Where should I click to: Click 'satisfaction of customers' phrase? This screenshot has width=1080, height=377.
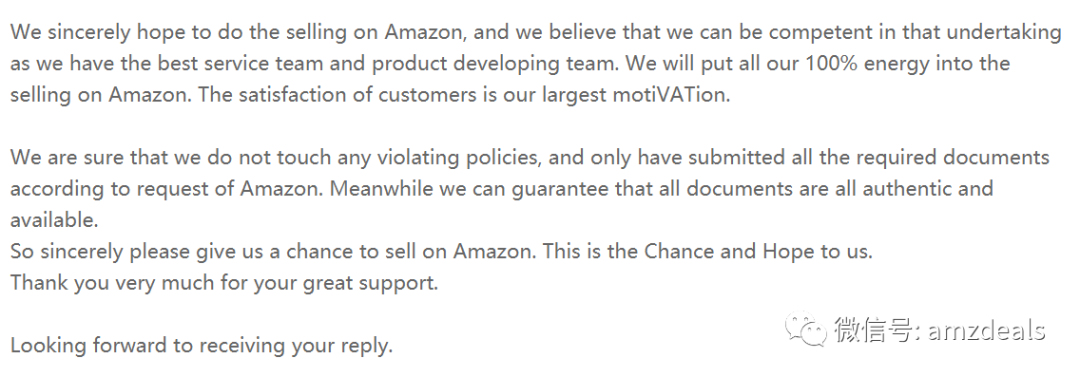pyautogui.click(x=356, y=94)
